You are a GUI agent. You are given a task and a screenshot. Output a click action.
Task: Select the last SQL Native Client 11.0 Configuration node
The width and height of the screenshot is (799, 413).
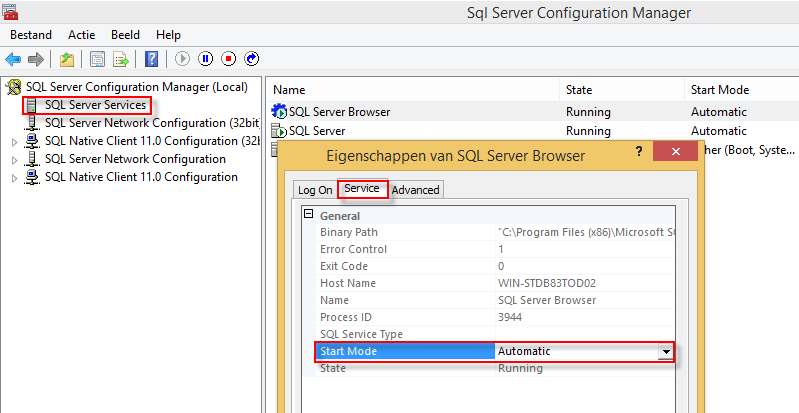point(141,177)
